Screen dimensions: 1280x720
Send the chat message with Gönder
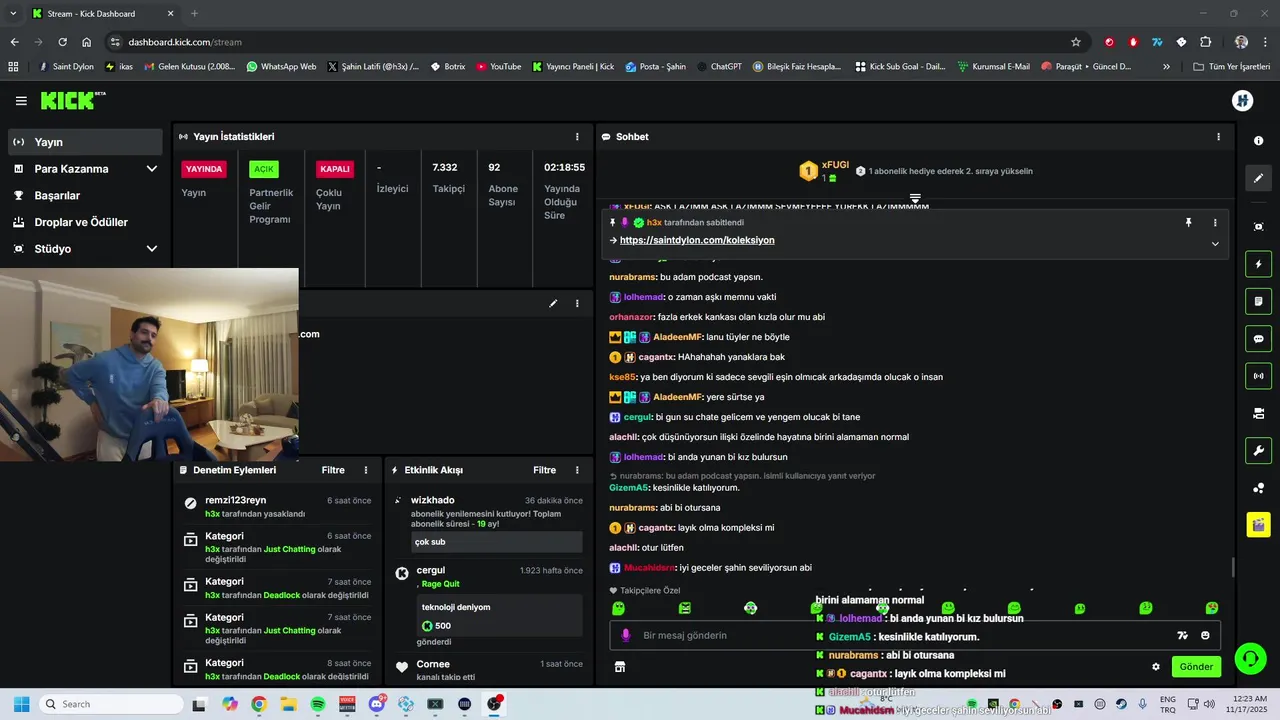click(1196, 667)
